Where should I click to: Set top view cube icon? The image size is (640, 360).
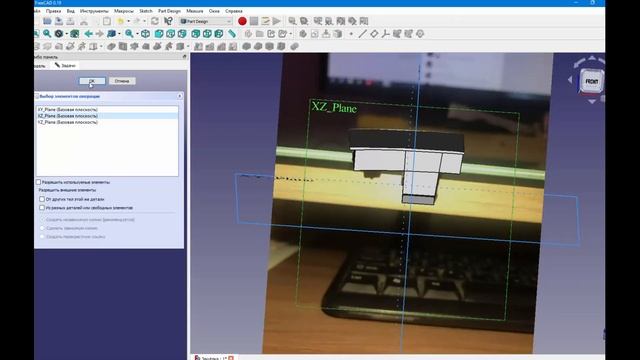click(x=171, y=34)
